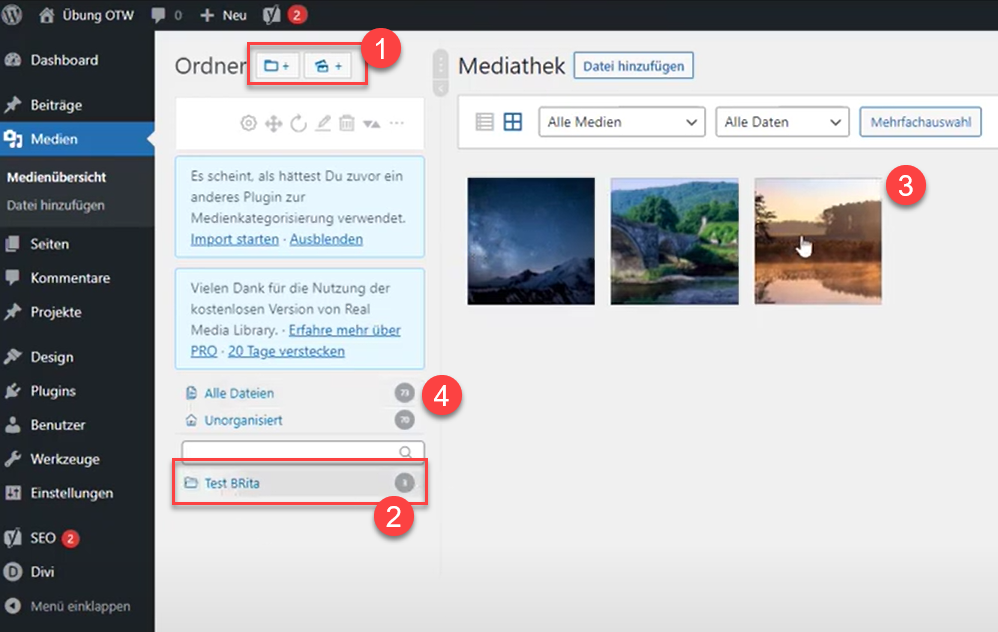Click the new folder button
998x632 pixels.
click(x=277, y=66)
